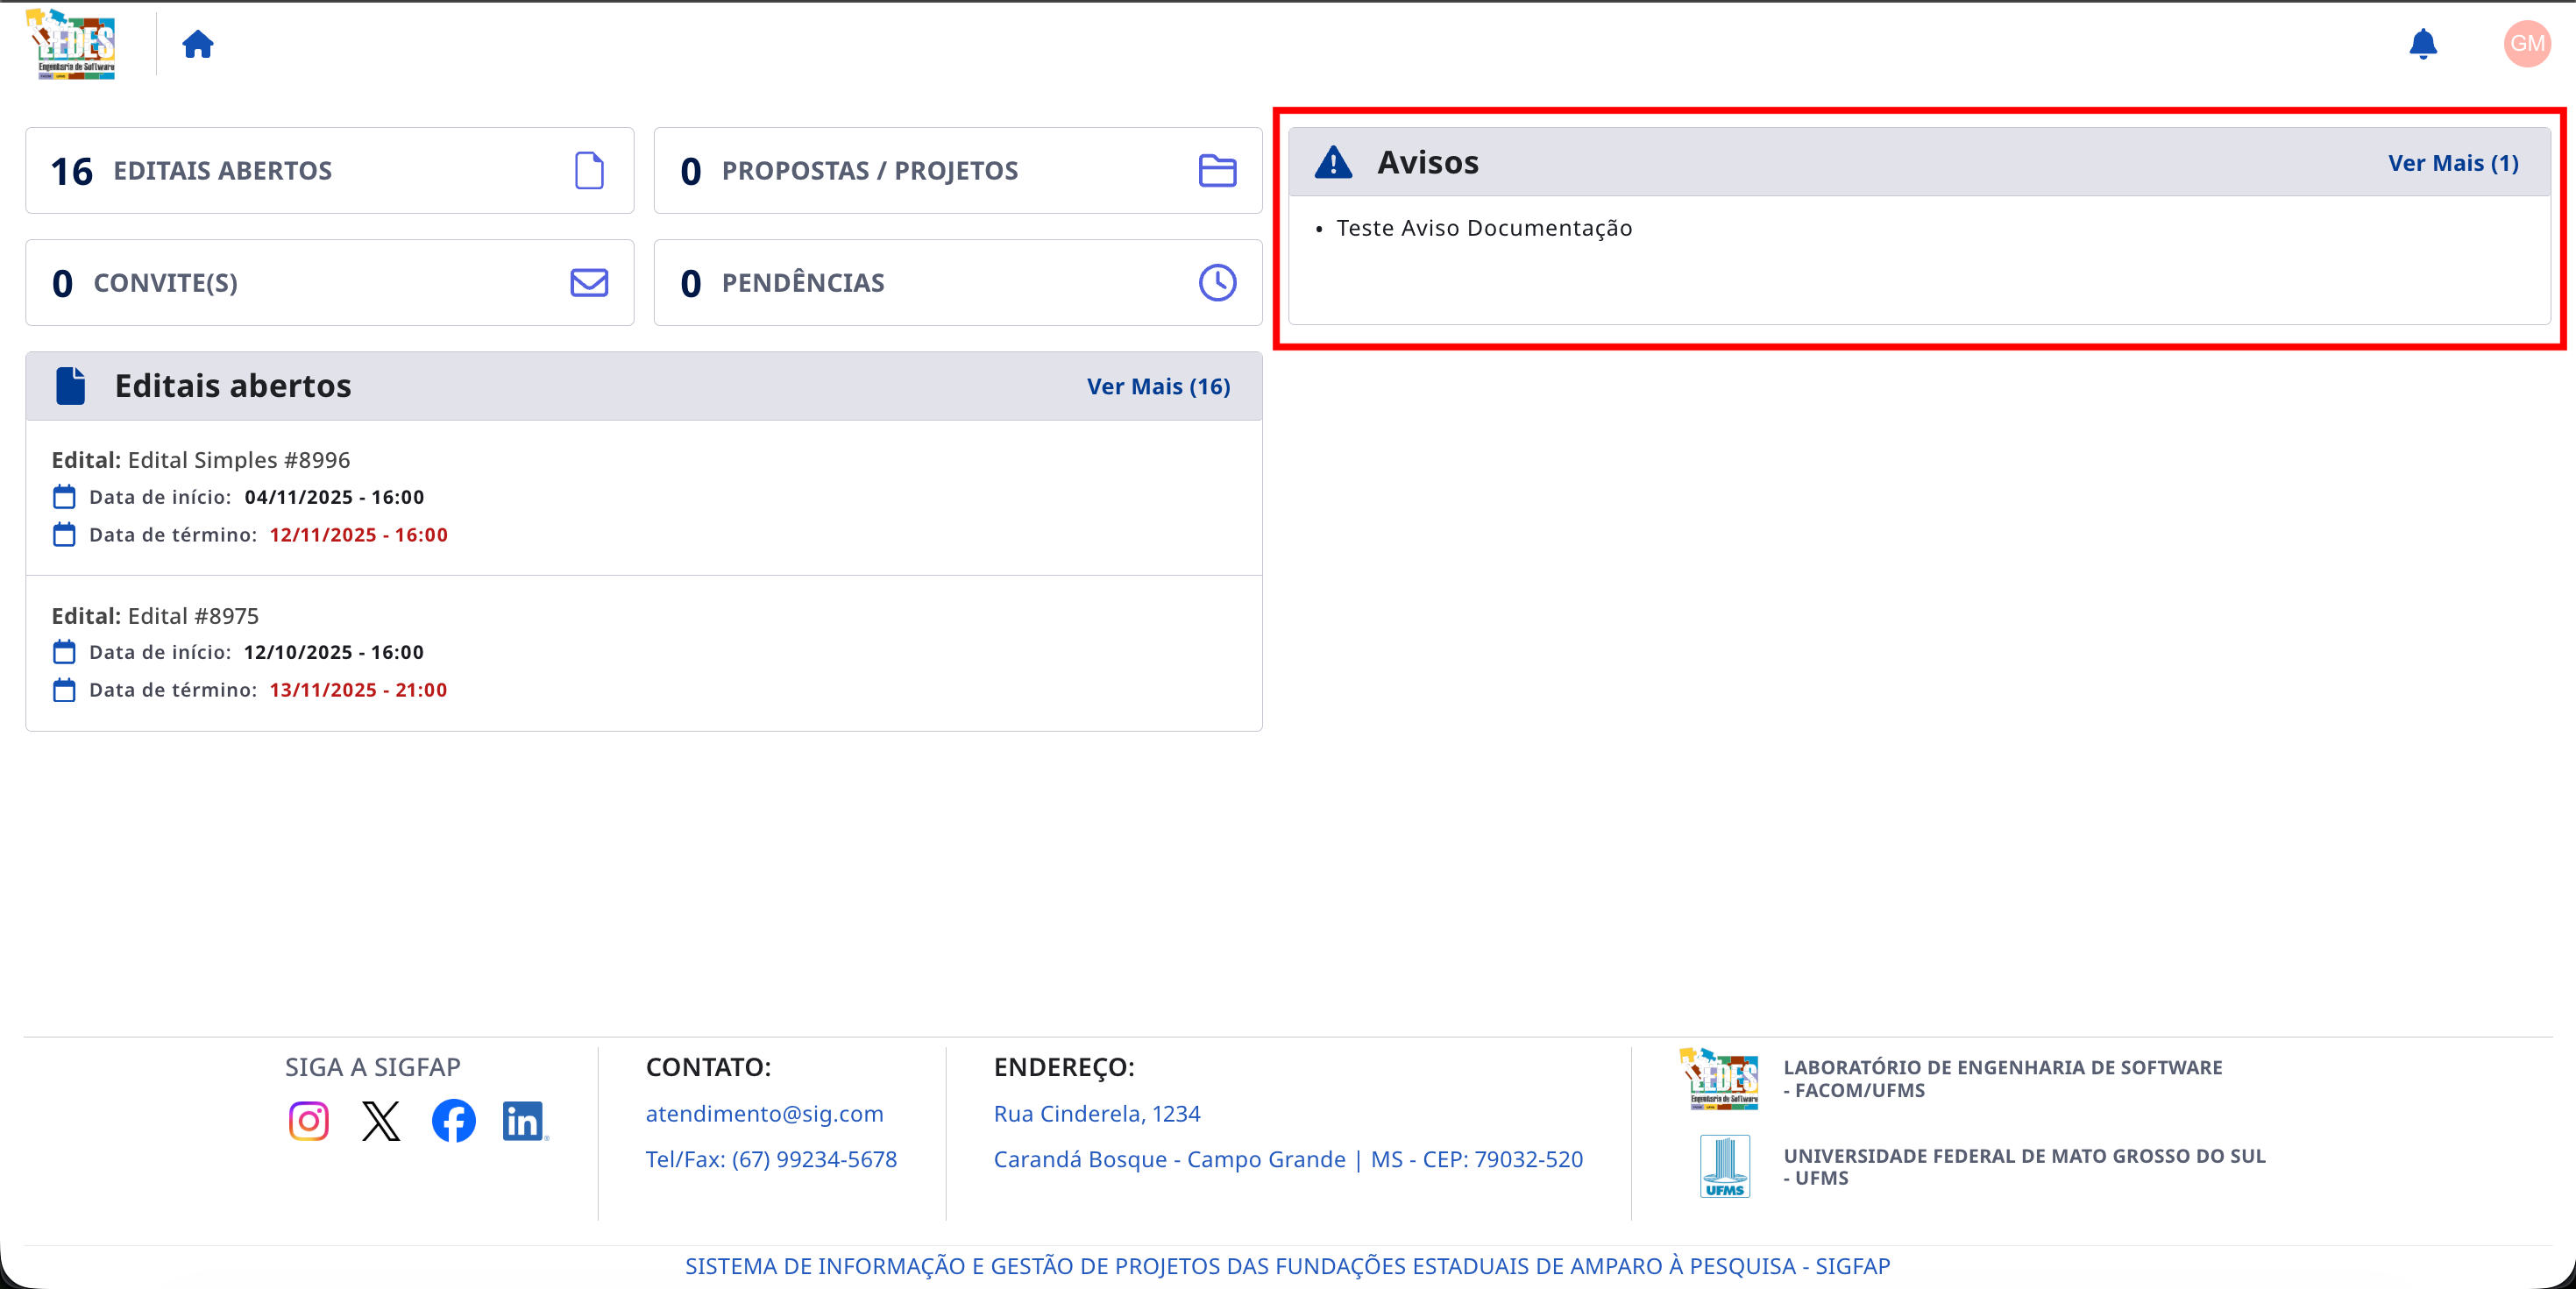Click the SEDES logo in the header
Viewport: 2576px width, 1289px height.
(x=71, y=43)
